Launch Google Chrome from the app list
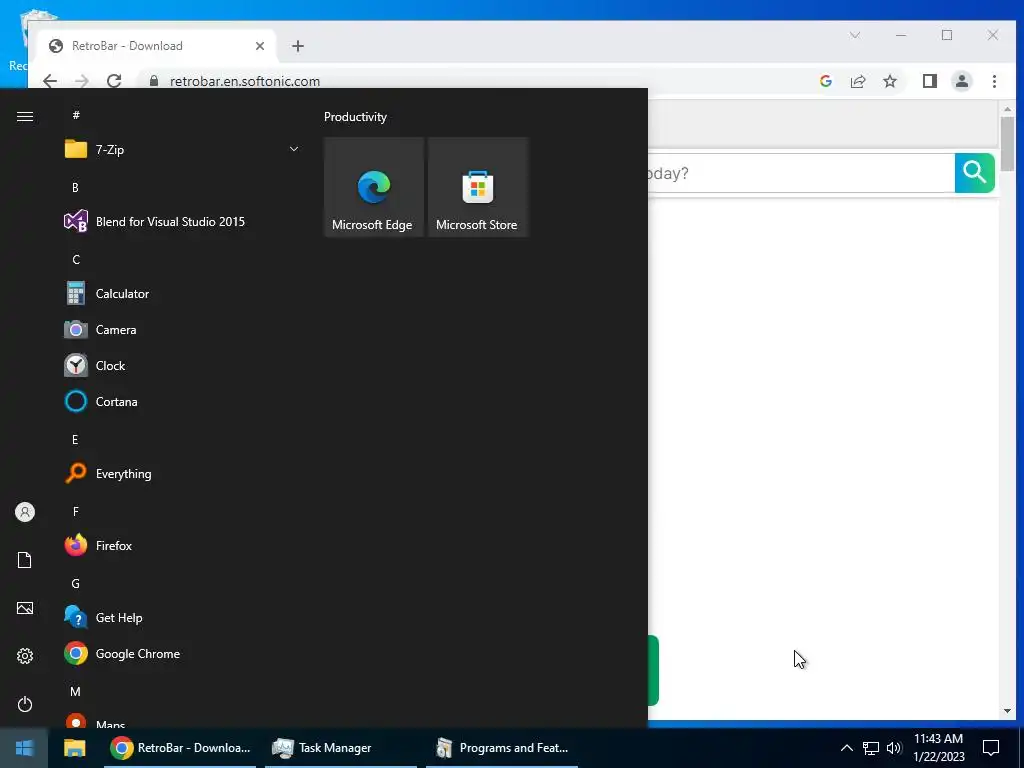 [182, 654]
